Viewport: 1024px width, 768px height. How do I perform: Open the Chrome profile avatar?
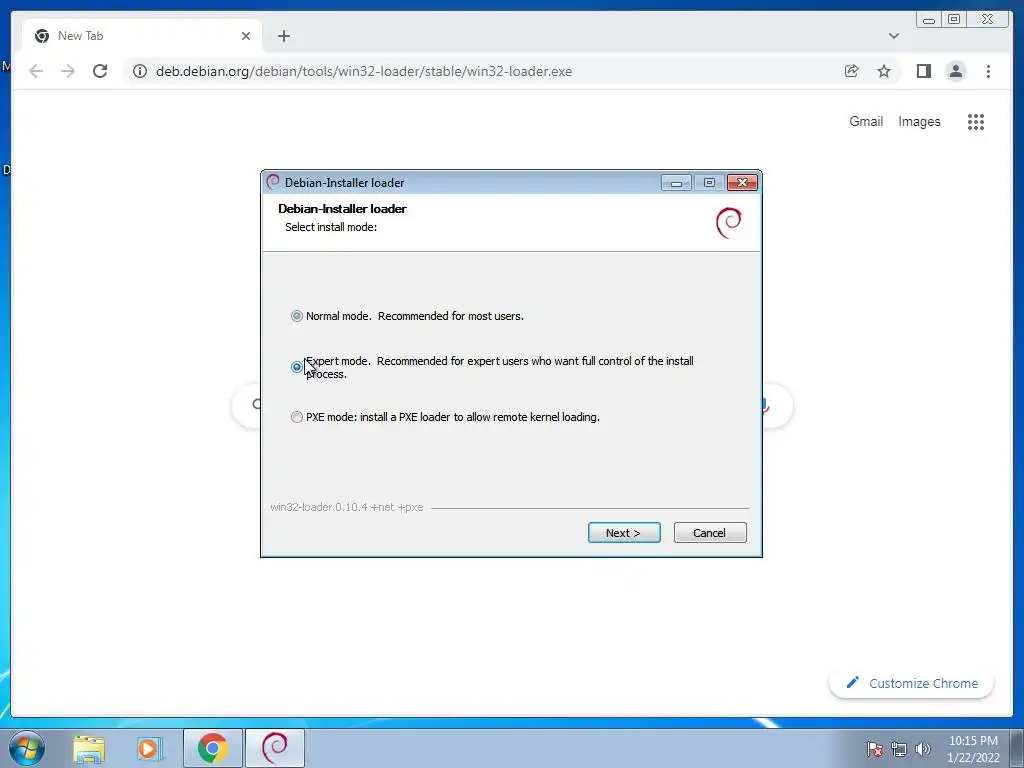pyautogui.click(x=955, y=71)
